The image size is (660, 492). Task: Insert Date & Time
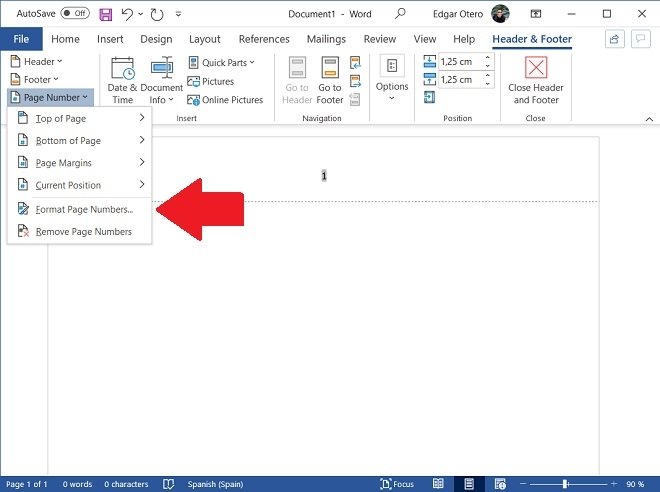pos(122,80)
